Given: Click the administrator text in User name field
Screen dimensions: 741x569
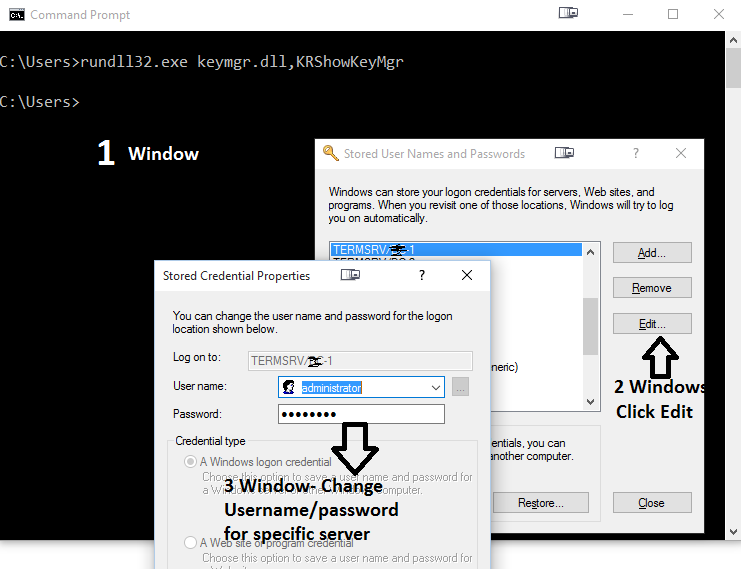Looking at the screenshot, I should pyautogui.click(x=331, y=388).
